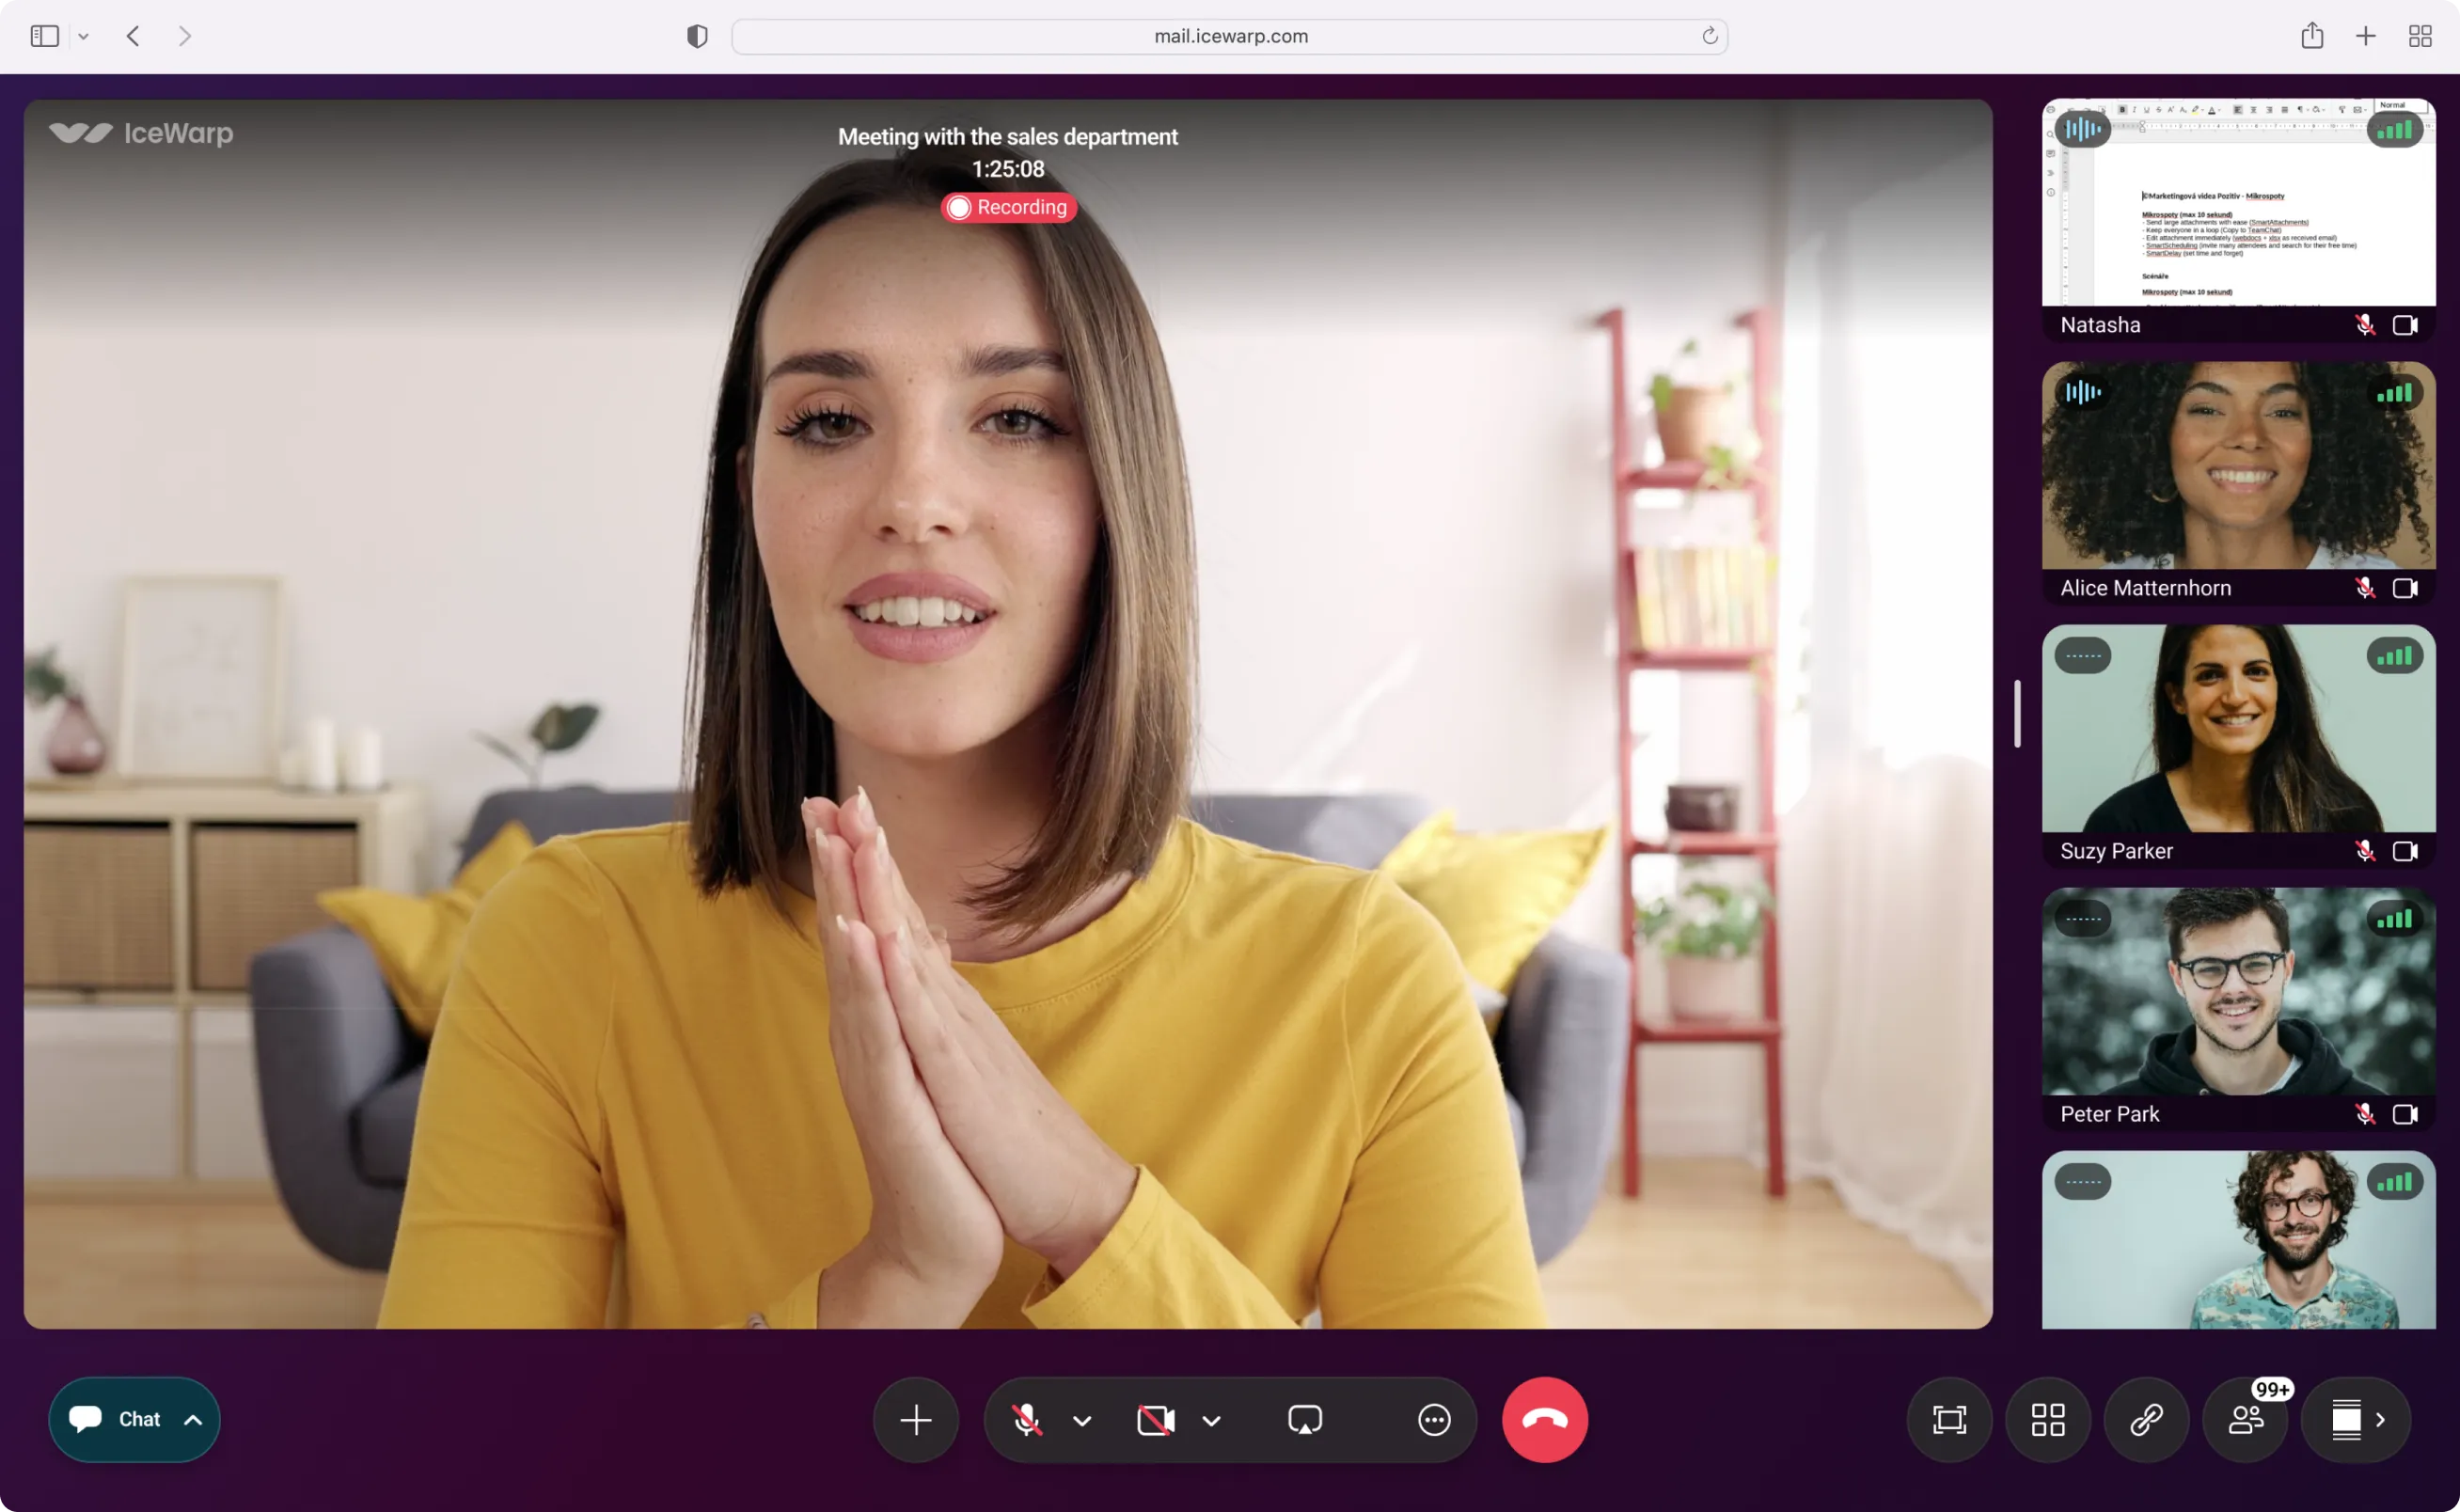Select Suzy Parker's video thumbnail
The height and width of the screenshot is (1512, 2460).
pos(2238,729)
